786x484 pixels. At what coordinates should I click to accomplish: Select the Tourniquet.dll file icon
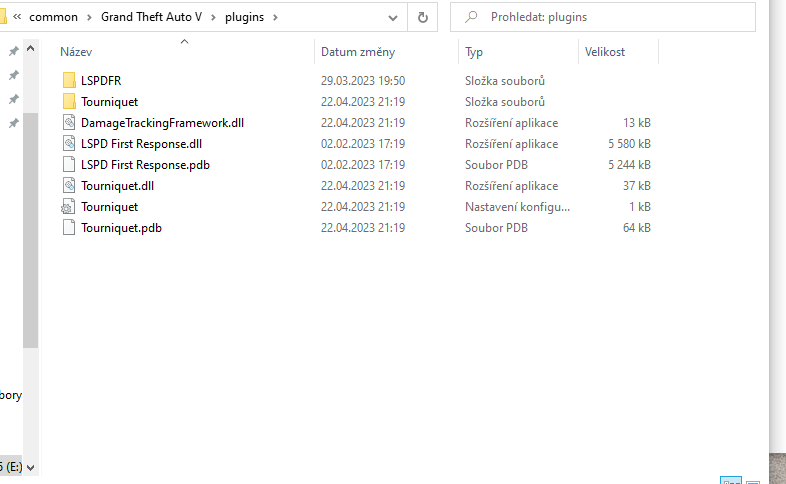(69, 185)
